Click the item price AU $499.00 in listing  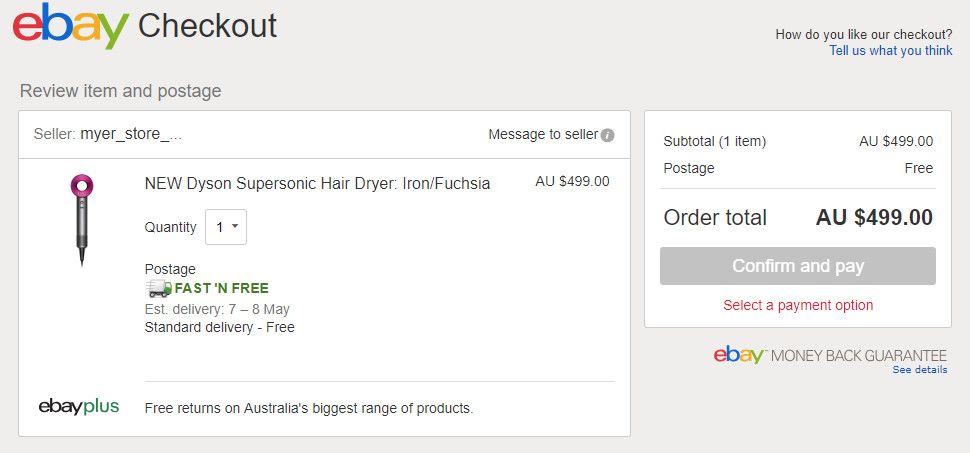click(x=572, y=181)
